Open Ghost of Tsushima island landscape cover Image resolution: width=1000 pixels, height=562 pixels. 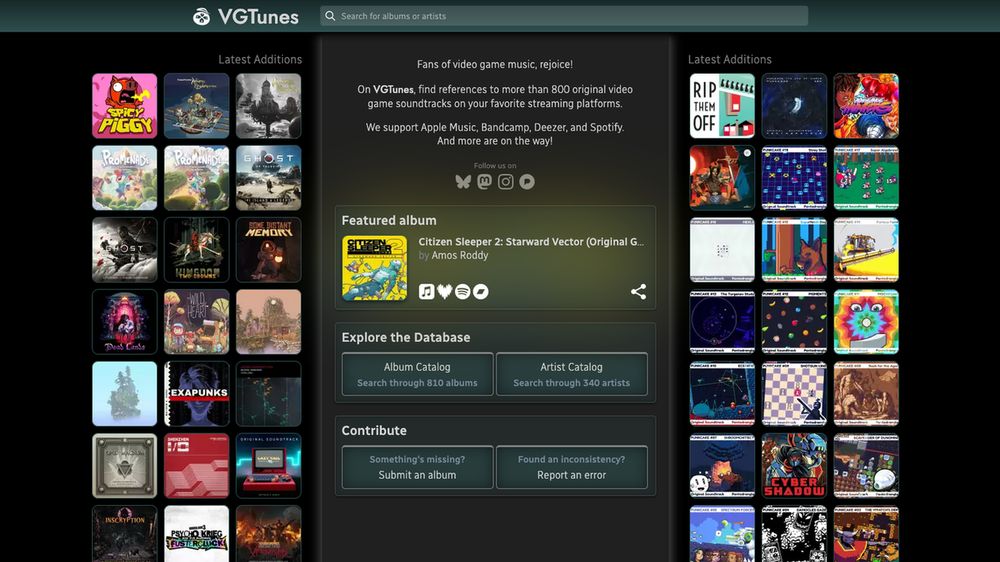268,178
